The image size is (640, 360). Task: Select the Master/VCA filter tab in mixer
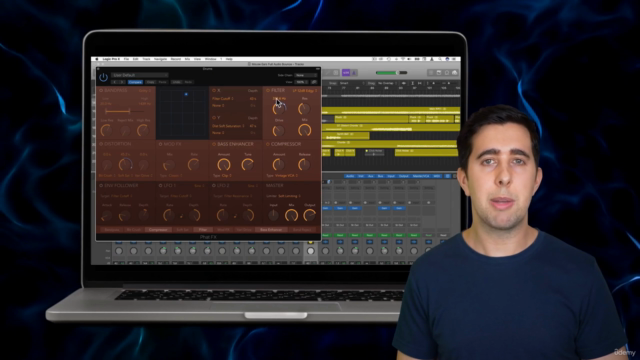(x=421, y=176)
